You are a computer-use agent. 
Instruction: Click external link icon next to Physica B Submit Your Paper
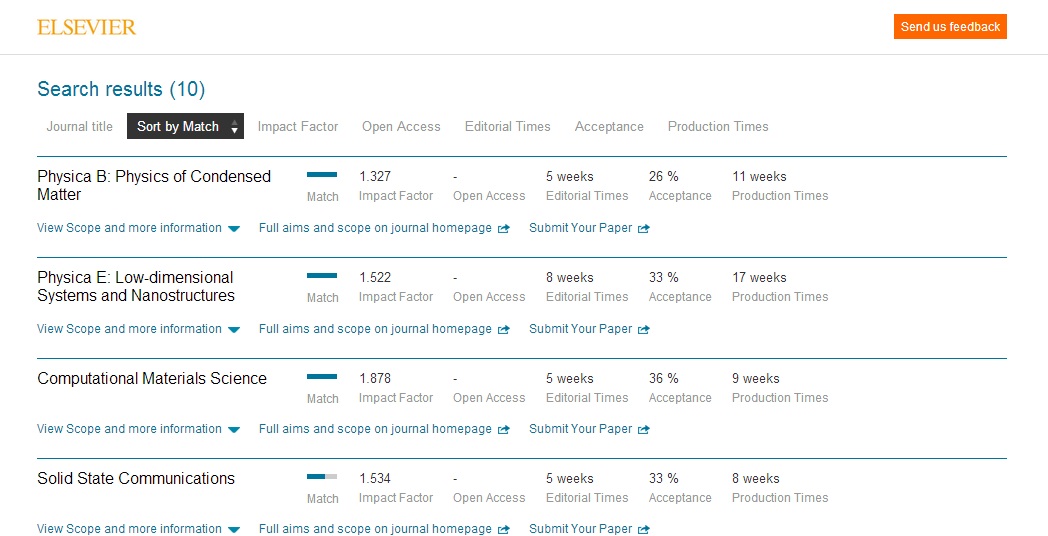644,229
